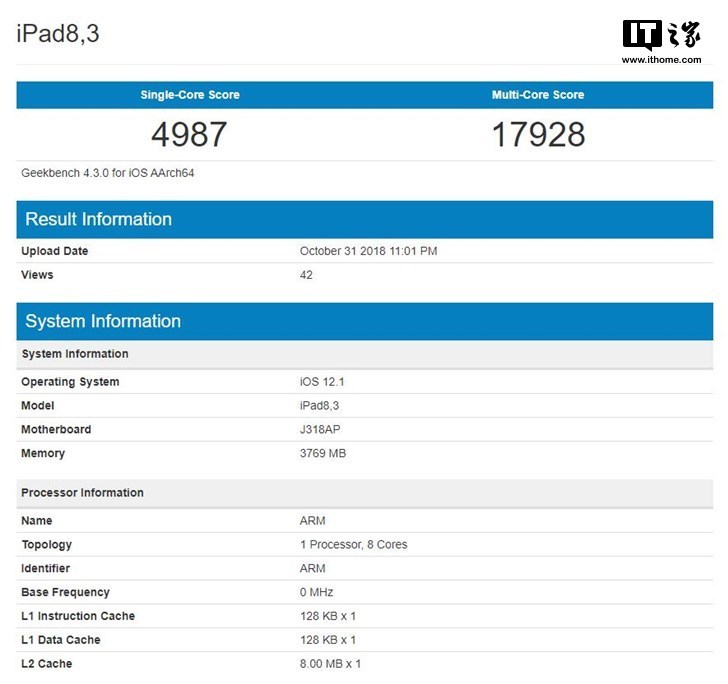Click the gray System Information subheader row
The image size is (728, 684).
point(364,354)
